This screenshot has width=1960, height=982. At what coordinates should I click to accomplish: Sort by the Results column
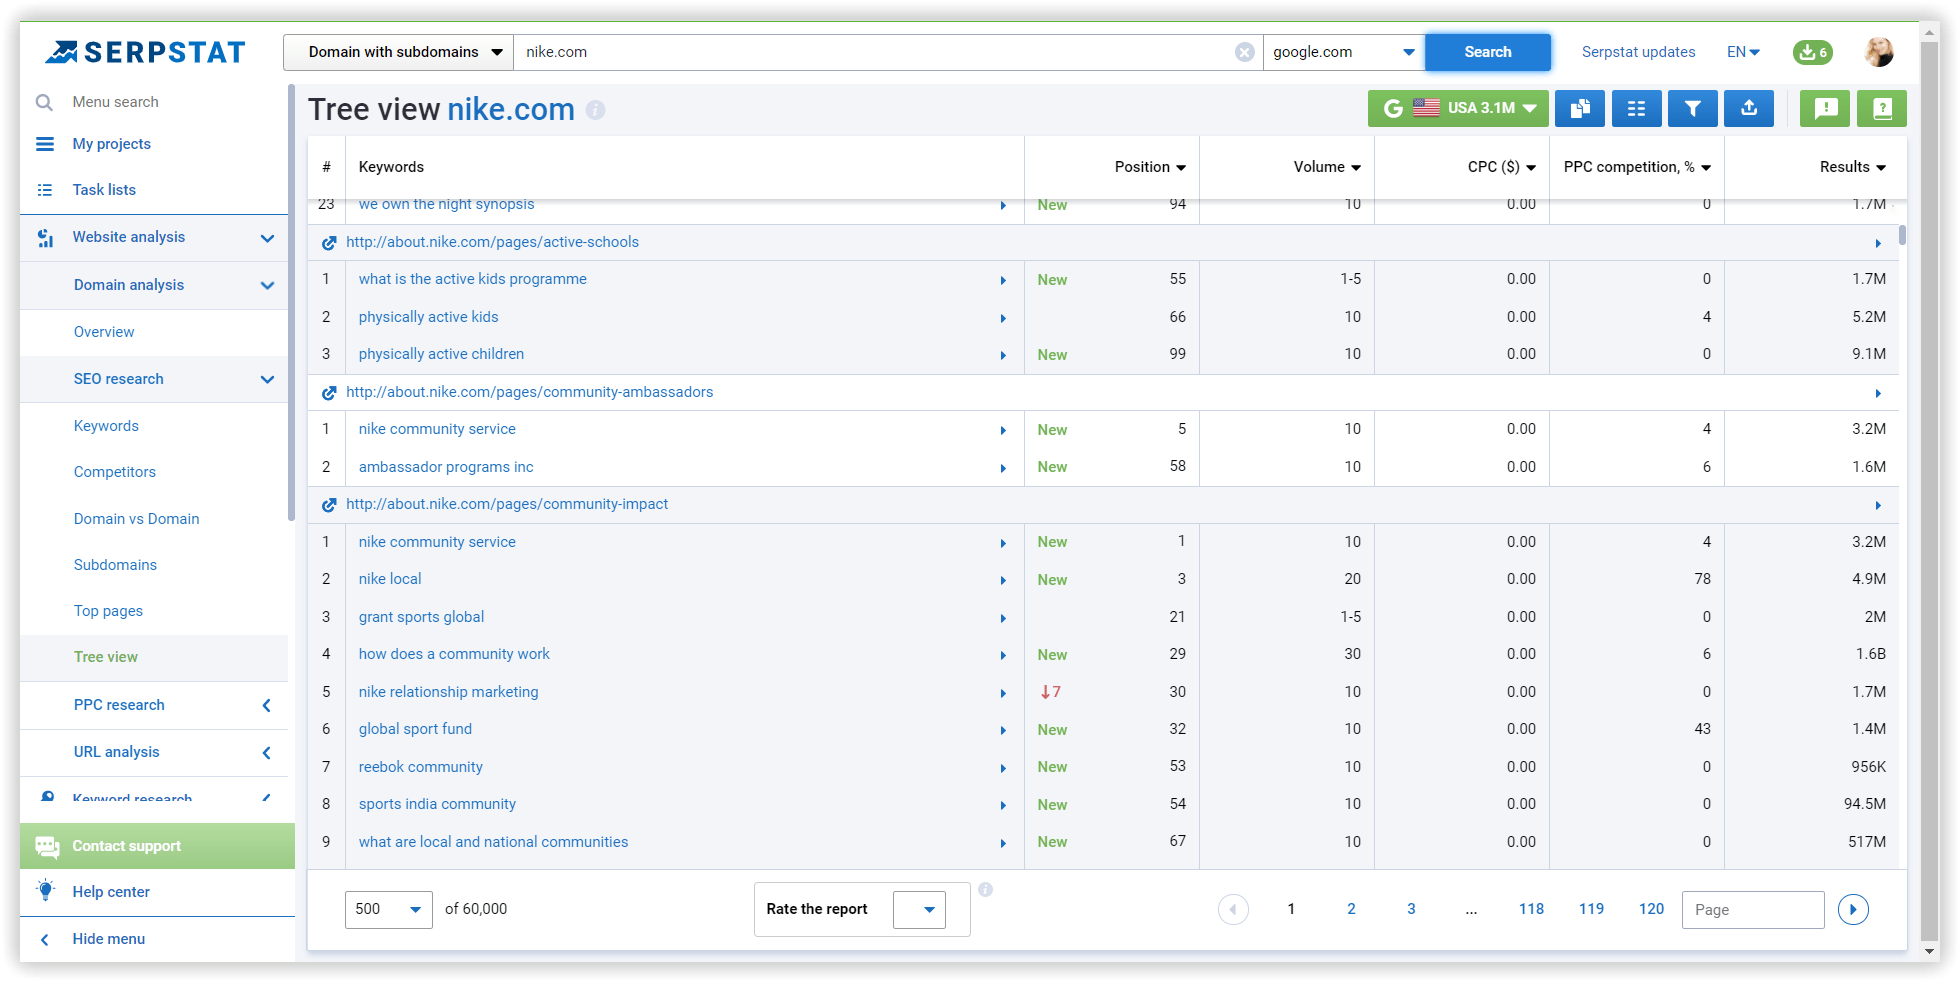pyautogui.click(x=1853, y=167)
